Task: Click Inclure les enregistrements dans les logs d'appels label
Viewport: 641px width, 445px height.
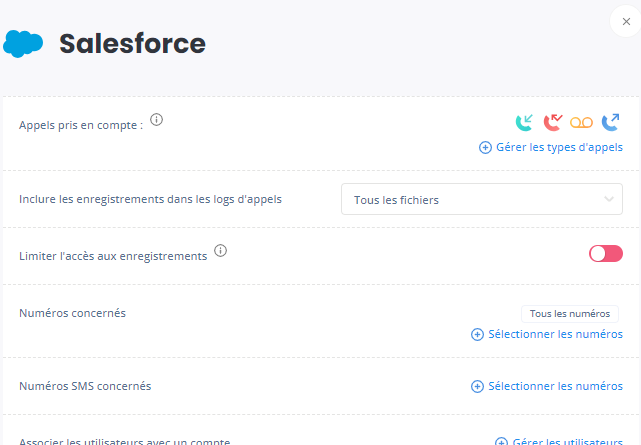Action: (150, 199)
